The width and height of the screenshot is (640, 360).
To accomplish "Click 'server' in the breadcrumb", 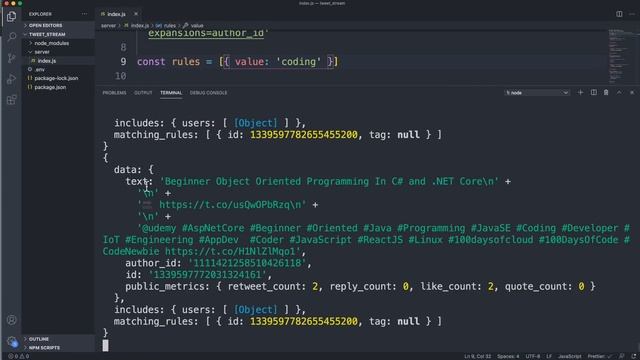I will click(108, 25).
